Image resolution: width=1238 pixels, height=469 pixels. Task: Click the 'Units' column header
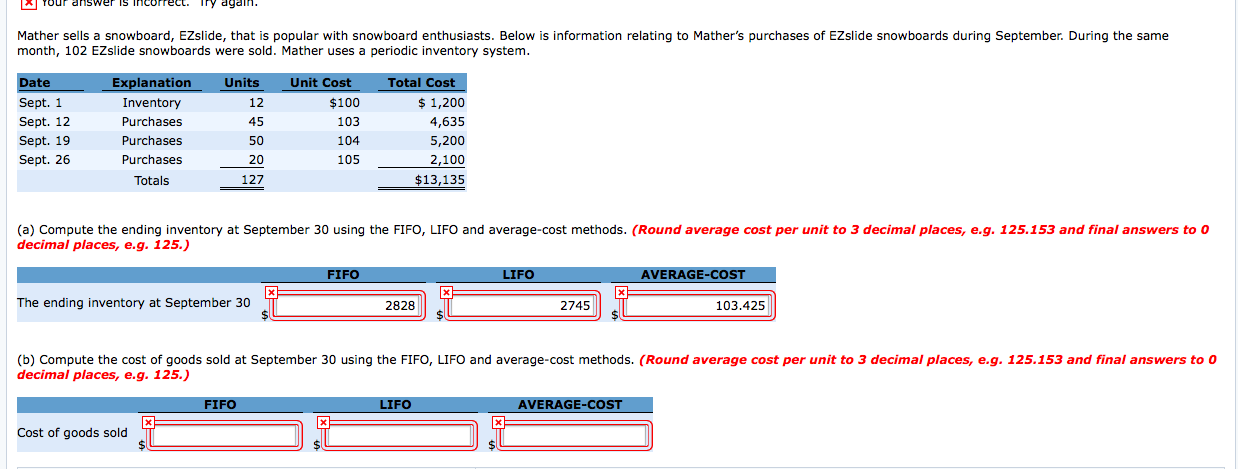tap(242, 83)
